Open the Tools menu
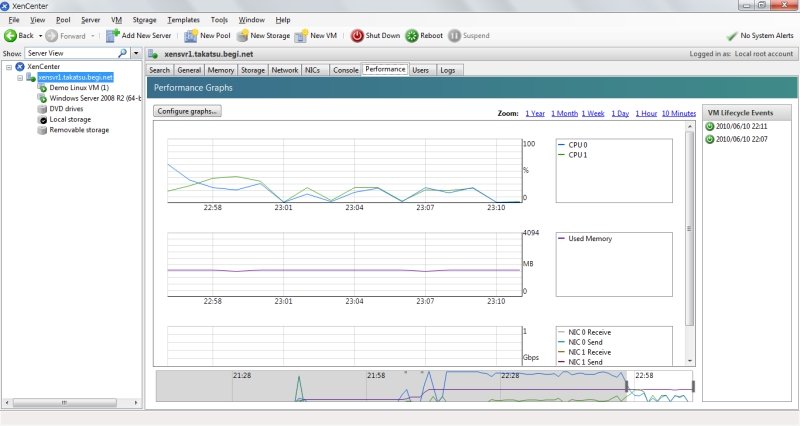Image resolution: width=800 pixels, height=426 pixels. (x=219, y=20)
